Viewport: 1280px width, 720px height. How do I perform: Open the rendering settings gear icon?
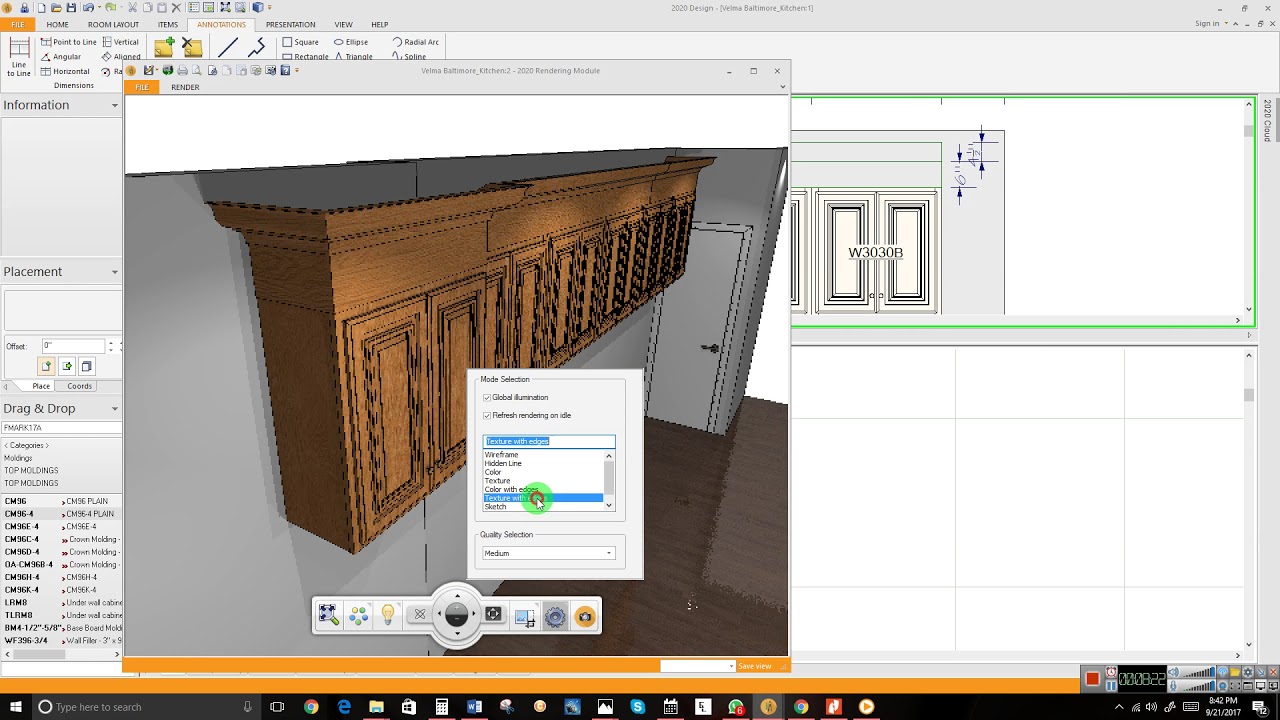[x=556, y=617]
